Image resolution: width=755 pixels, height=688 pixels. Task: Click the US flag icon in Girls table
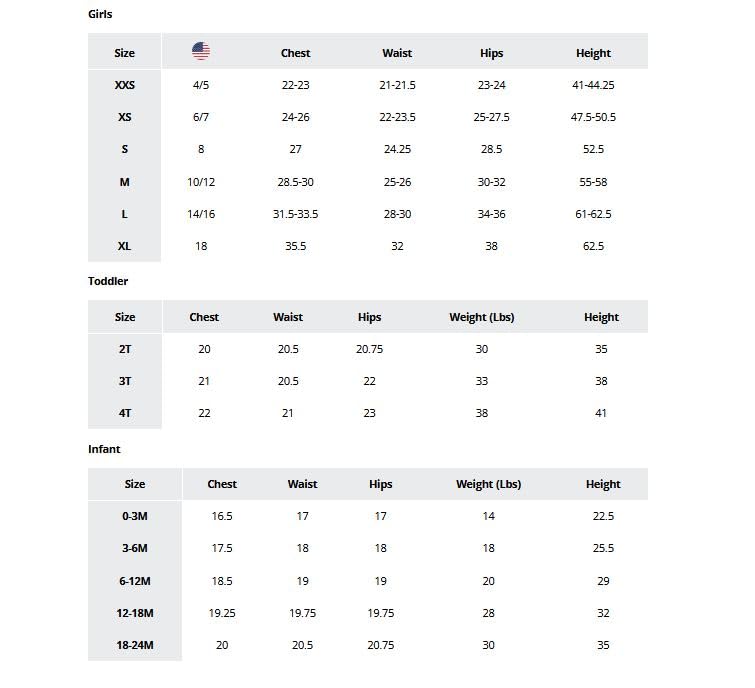coord(201,52)
